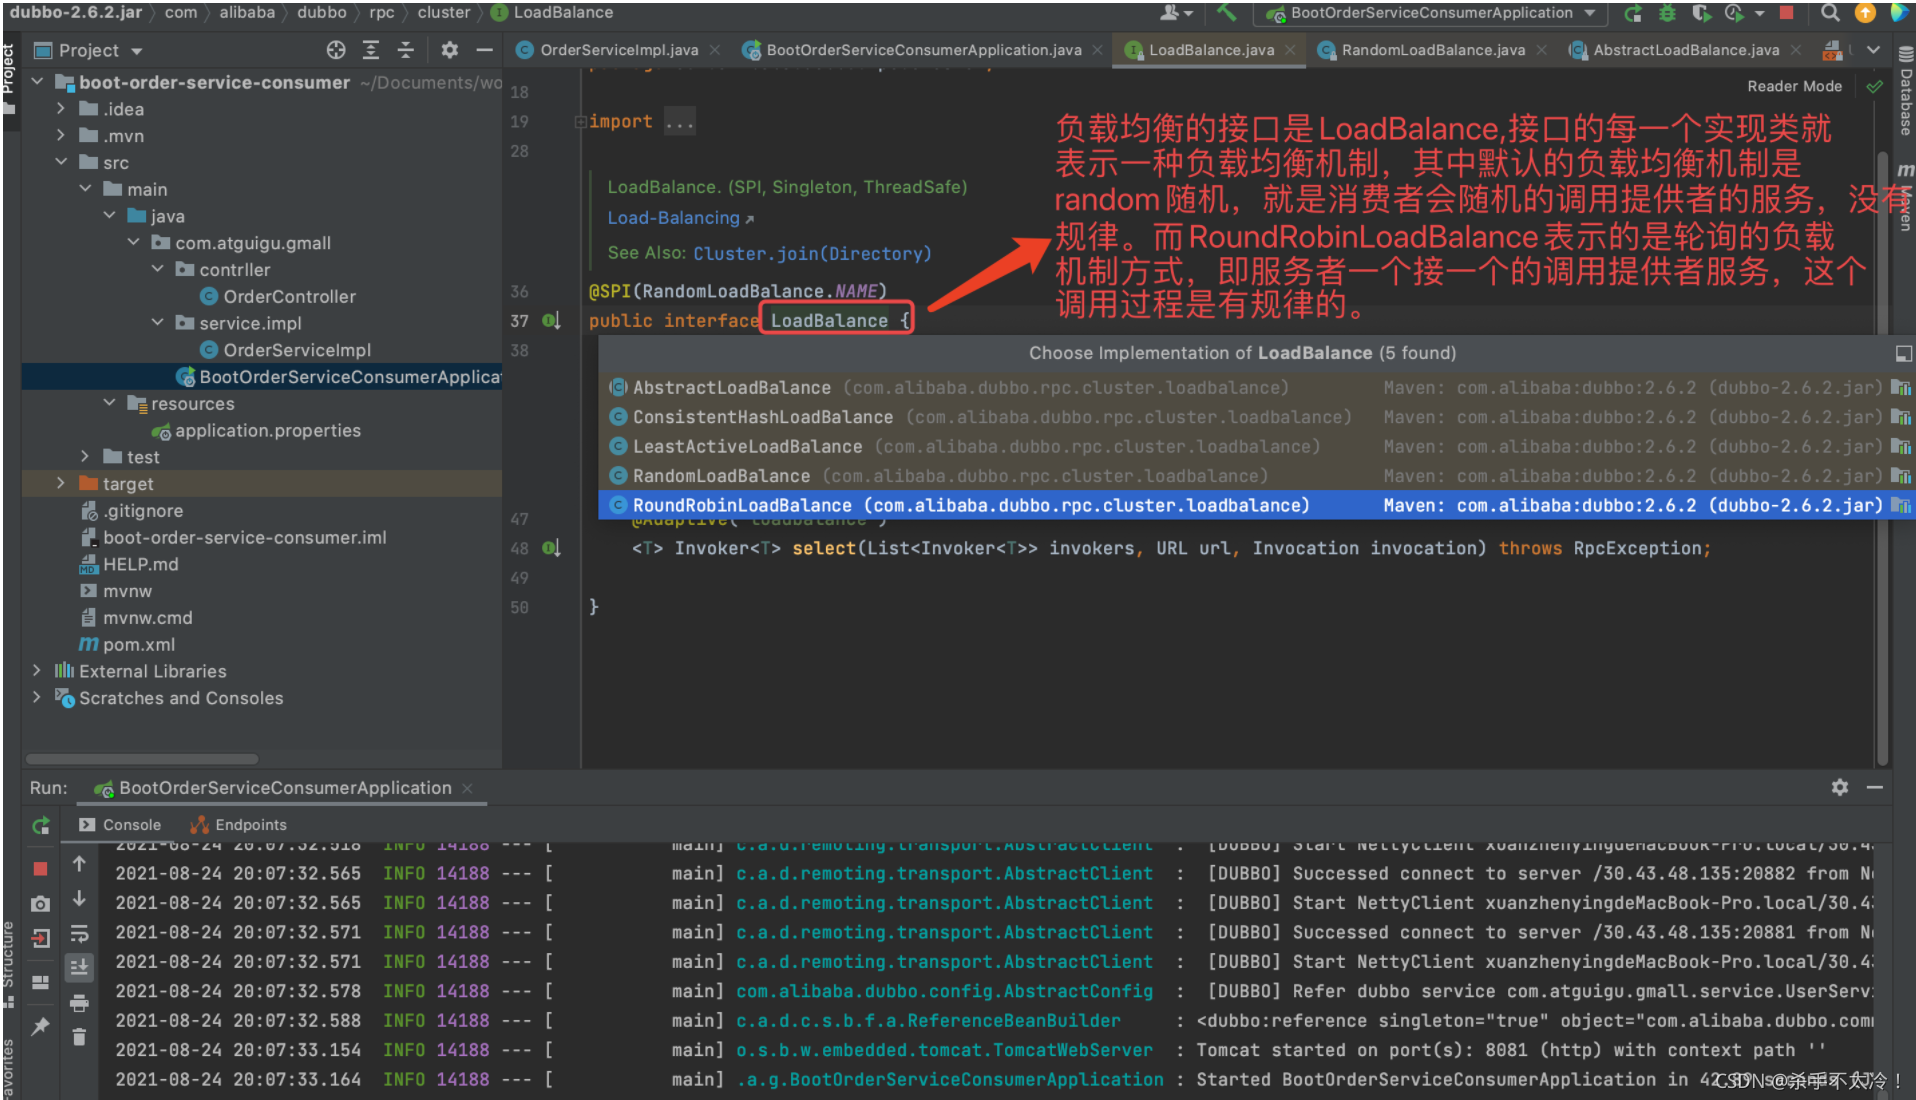Run with coverage icon in toolbar
This screenshot has height=1100, width=1916.
click(x=1701, y=13)
